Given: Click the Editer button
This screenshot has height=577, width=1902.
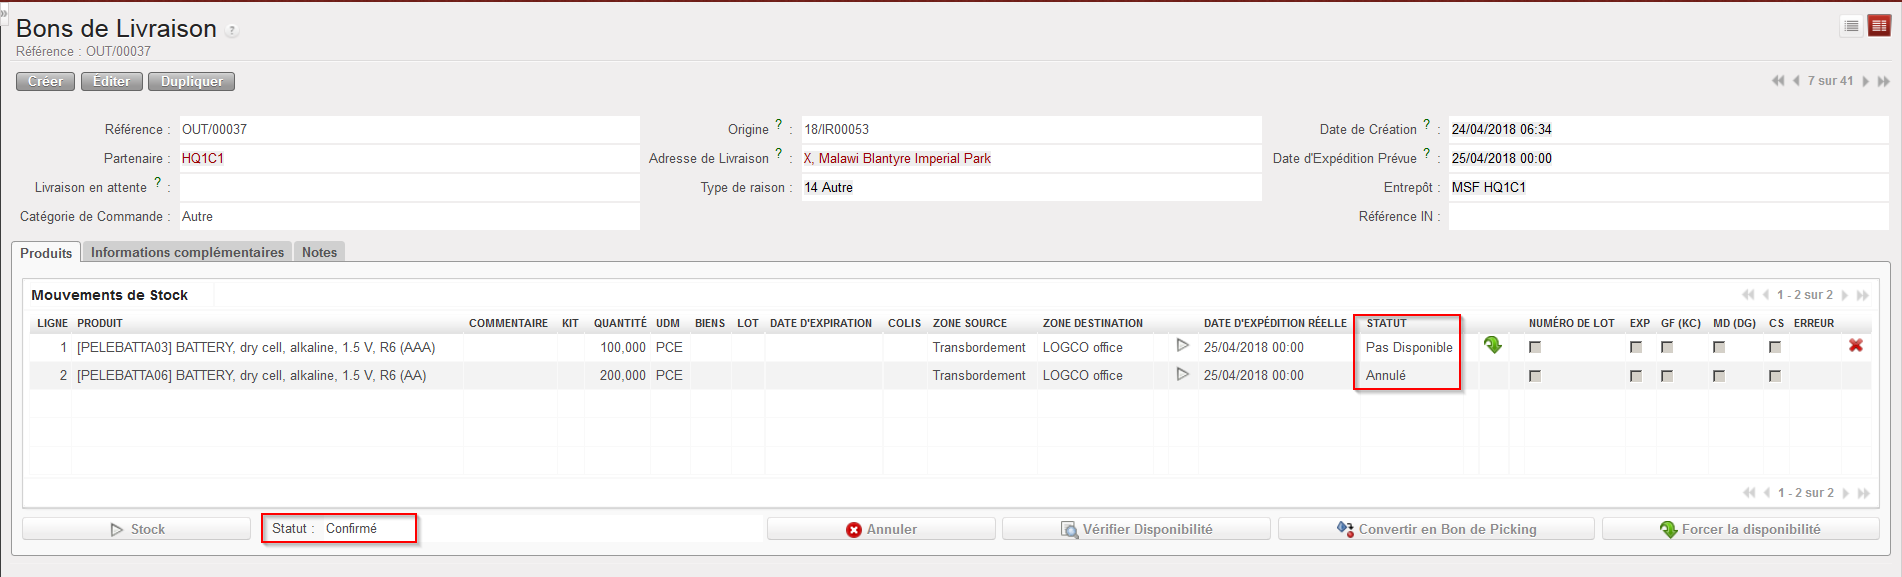Looking at the screenshot, I should 111,81.
